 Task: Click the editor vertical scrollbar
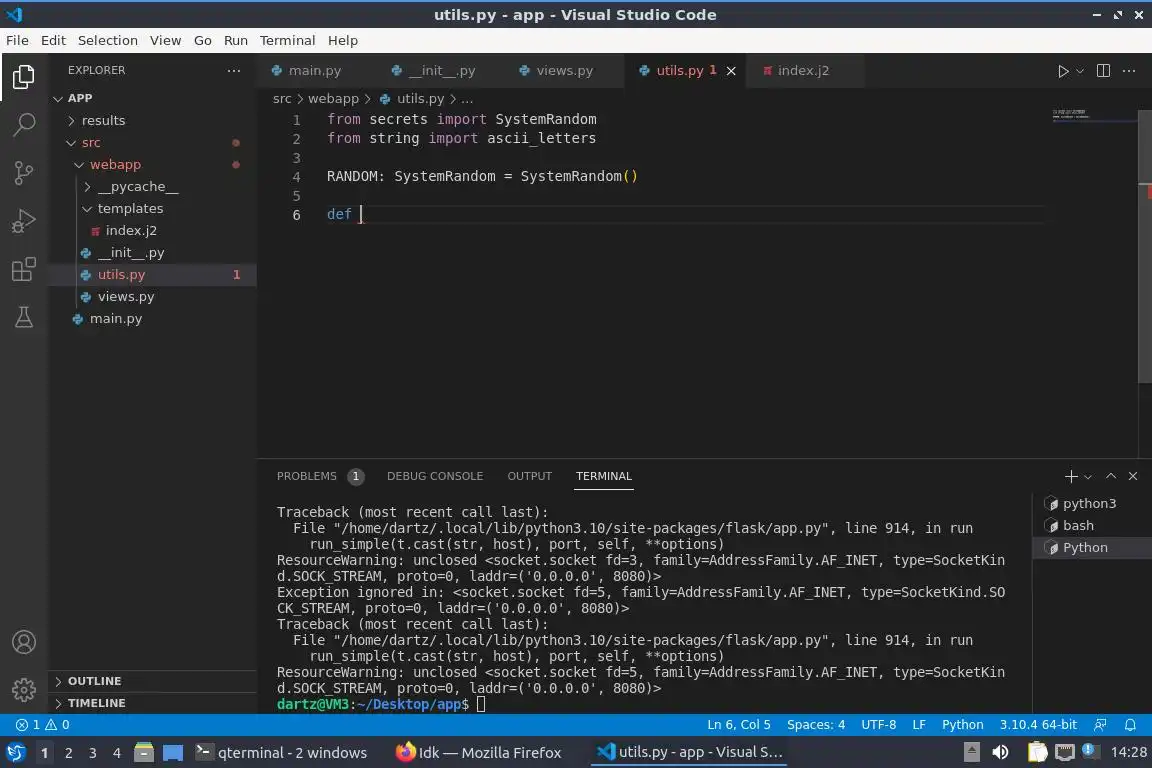click(1145, 246)
